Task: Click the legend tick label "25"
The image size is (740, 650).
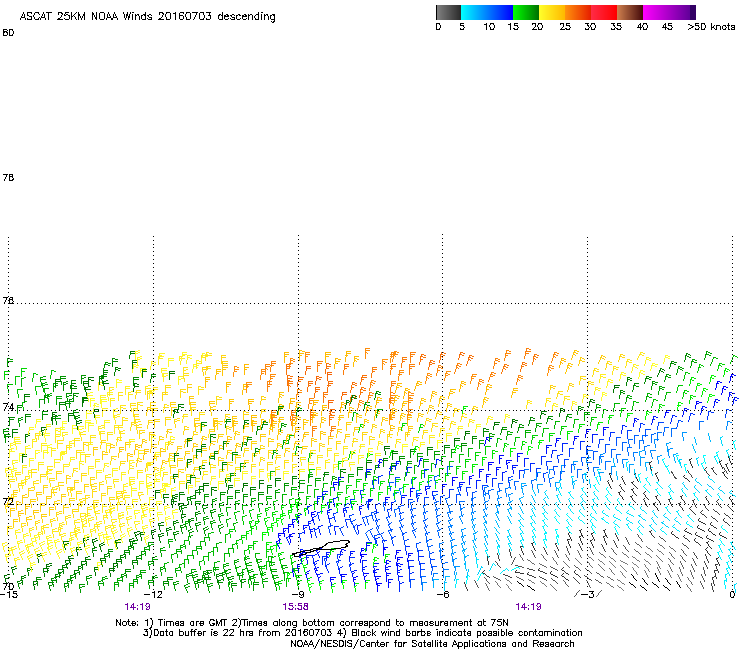Action: coord(565,27)
